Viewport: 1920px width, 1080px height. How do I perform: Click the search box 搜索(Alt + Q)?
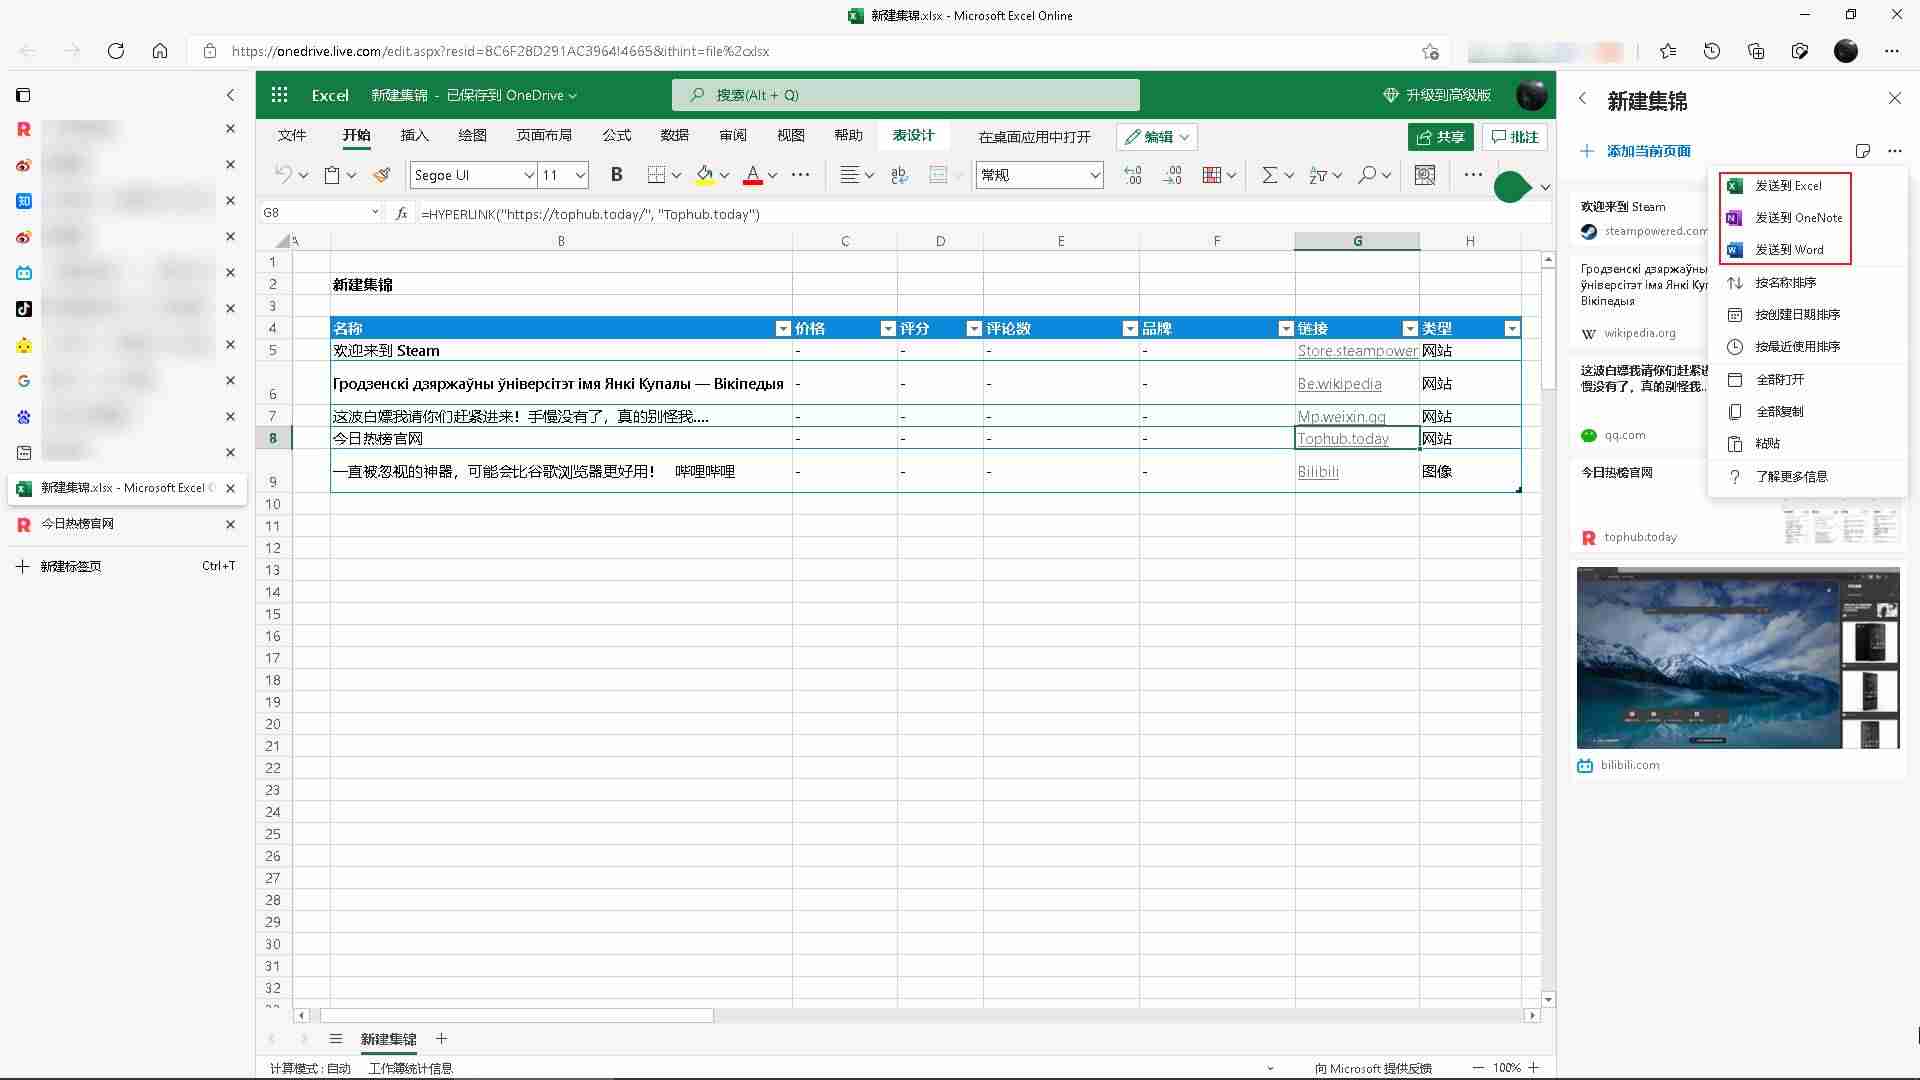[906, 95]
